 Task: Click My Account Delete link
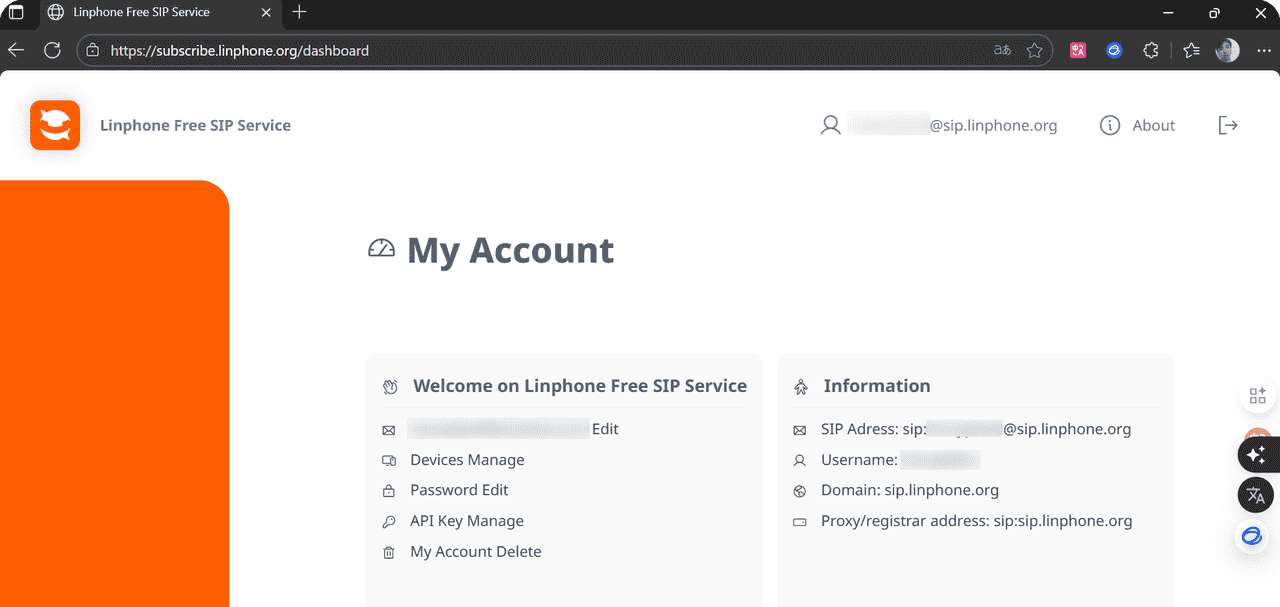click(x=475, y=552)
